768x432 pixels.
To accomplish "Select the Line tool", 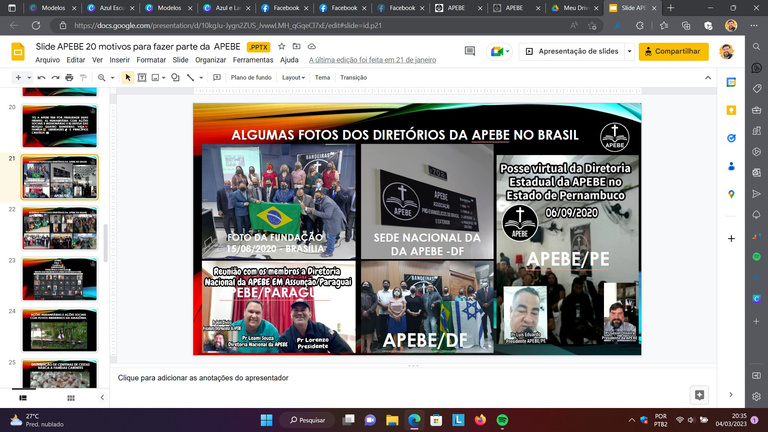I will coord(190,77).
